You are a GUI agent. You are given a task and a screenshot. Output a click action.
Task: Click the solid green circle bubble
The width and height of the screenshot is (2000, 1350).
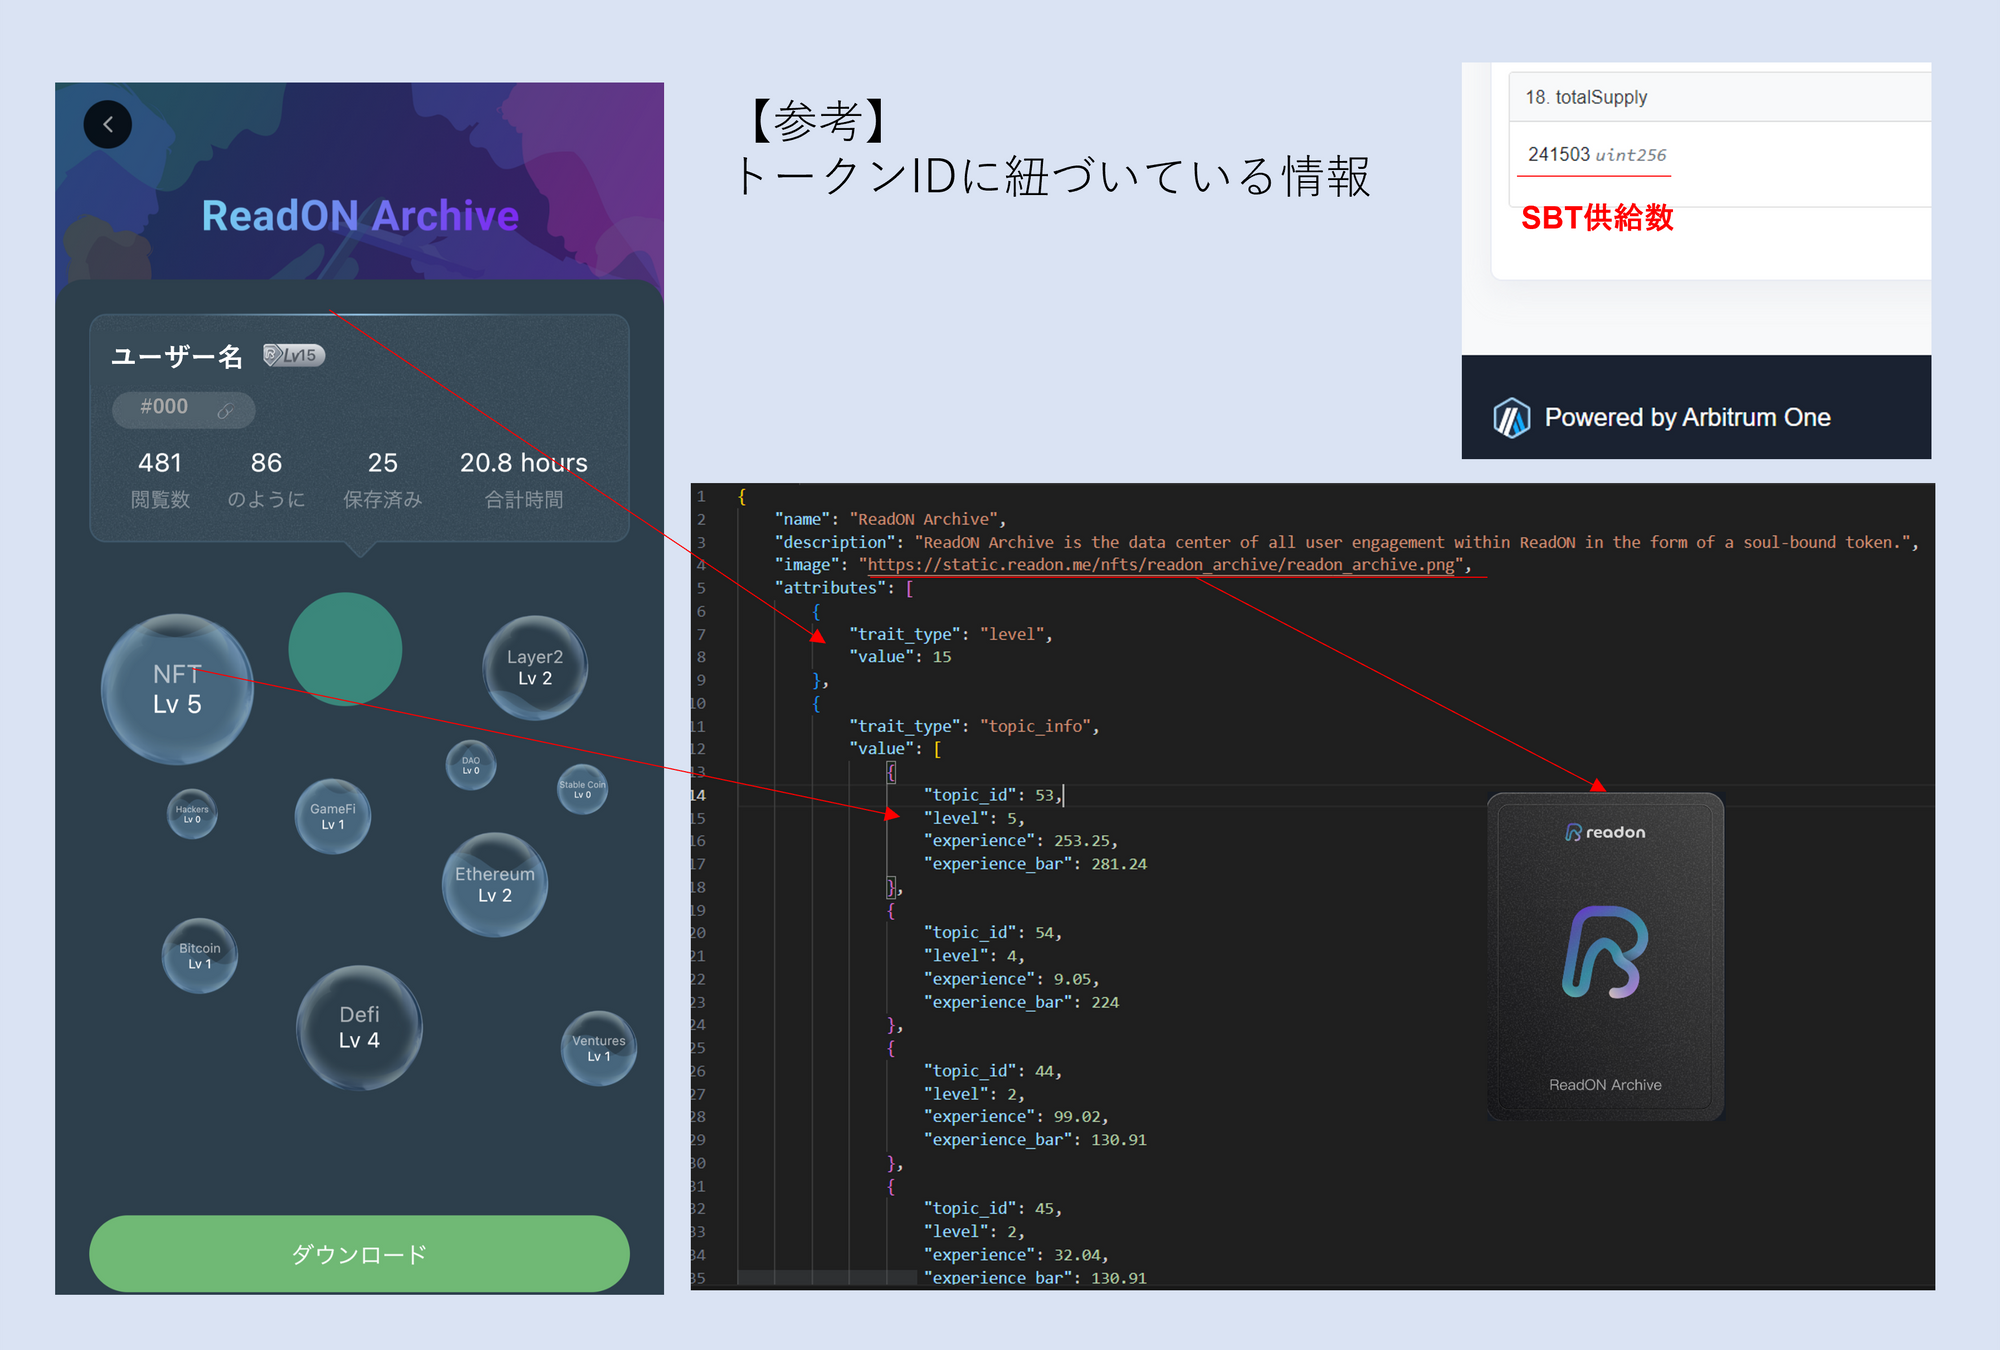pos(345,649)
